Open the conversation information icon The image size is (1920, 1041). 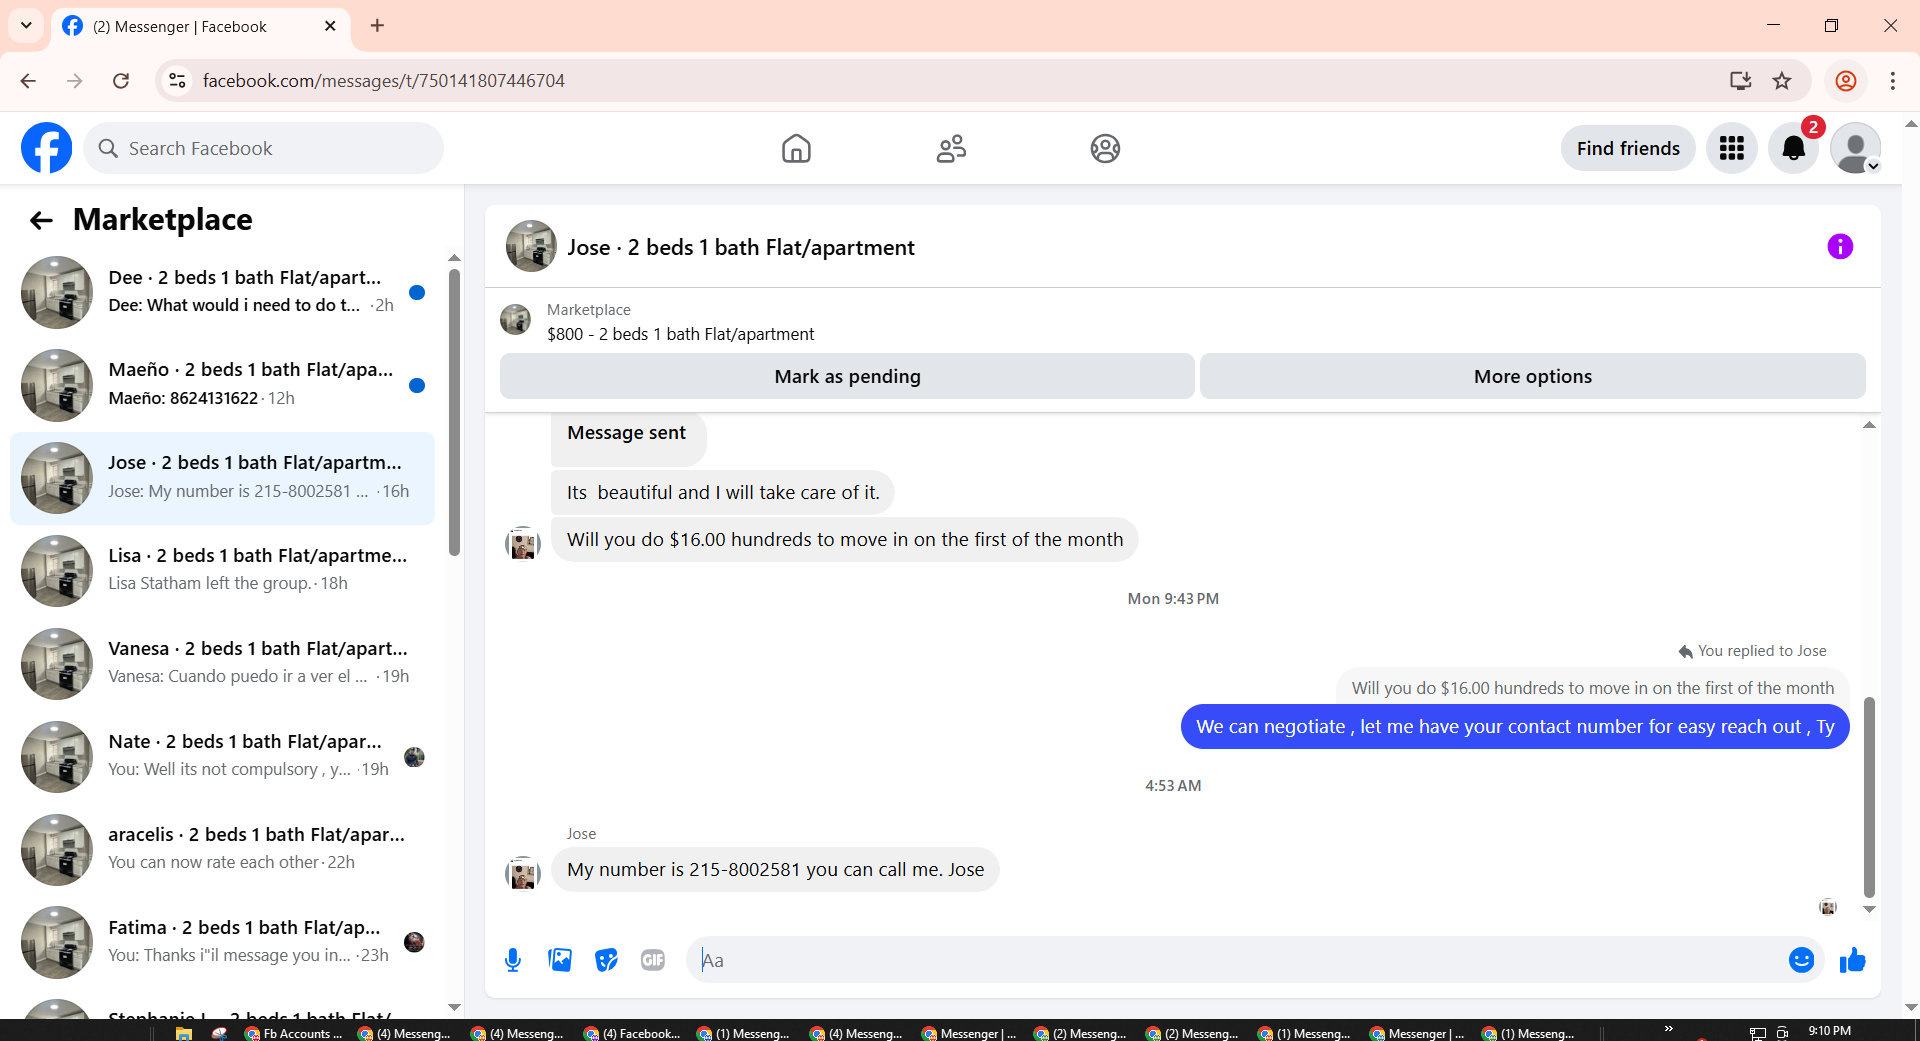pyautogui.click(x=1840, y=247)
